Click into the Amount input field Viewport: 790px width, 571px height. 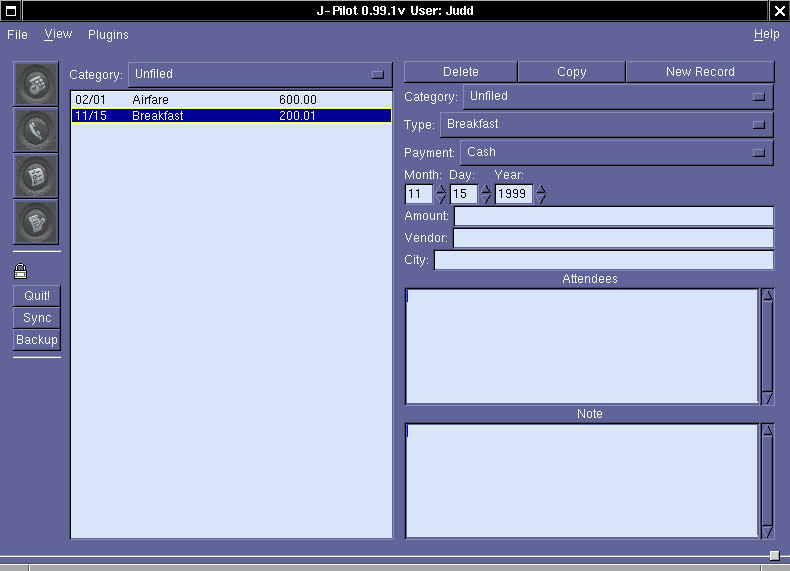613,216
